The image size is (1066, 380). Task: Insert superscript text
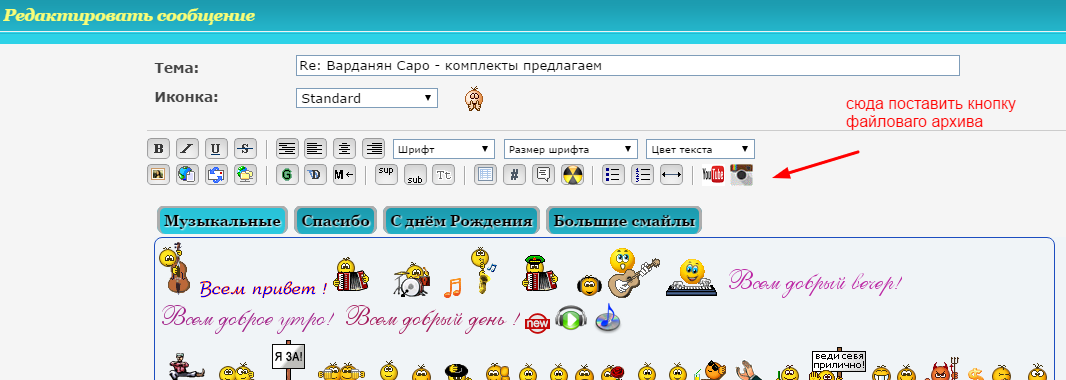pyautogui.click(x=386, y=175)
